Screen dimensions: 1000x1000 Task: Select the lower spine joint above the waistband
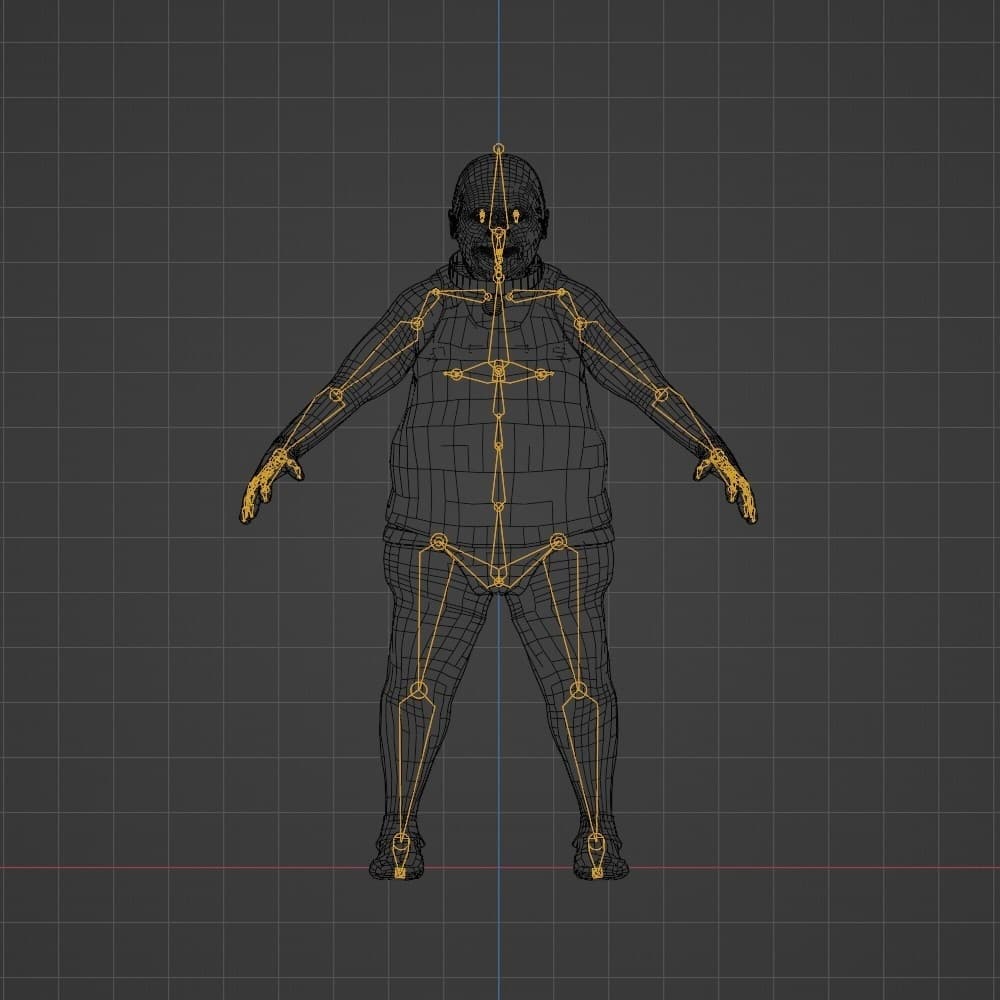(x=498, y=507)
